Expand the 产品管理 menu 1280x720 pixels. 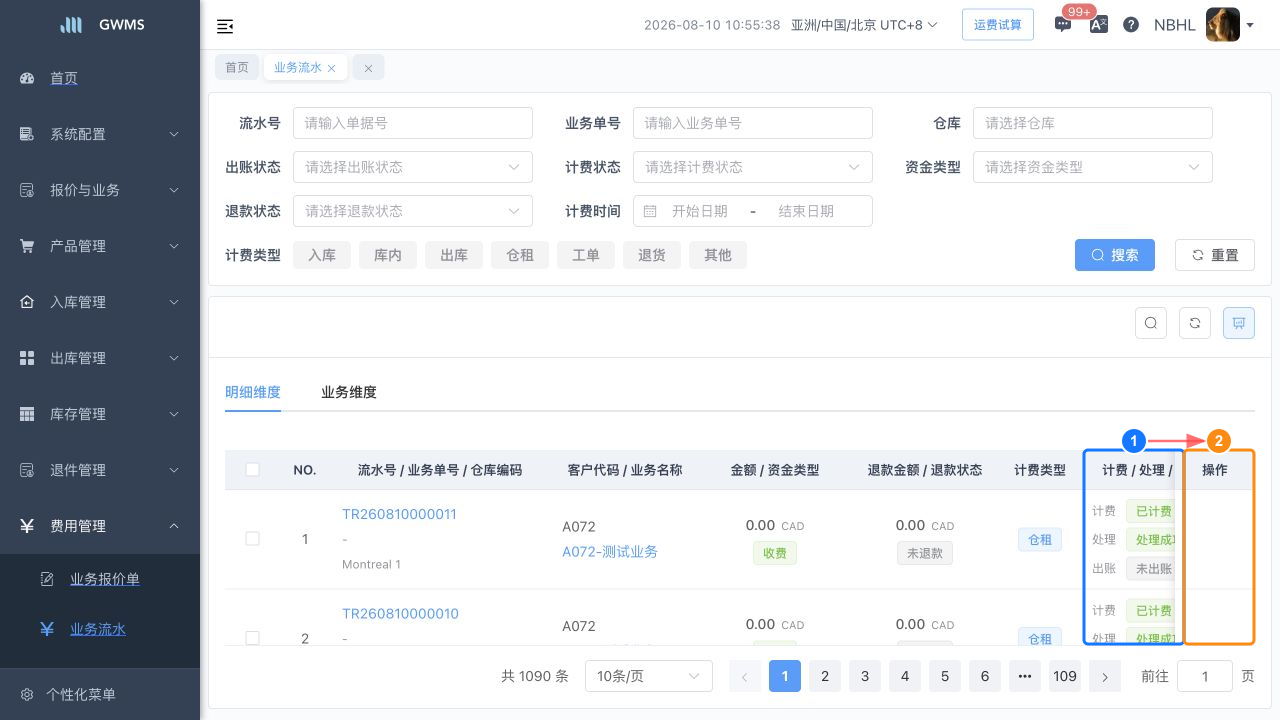coord(100,246)
